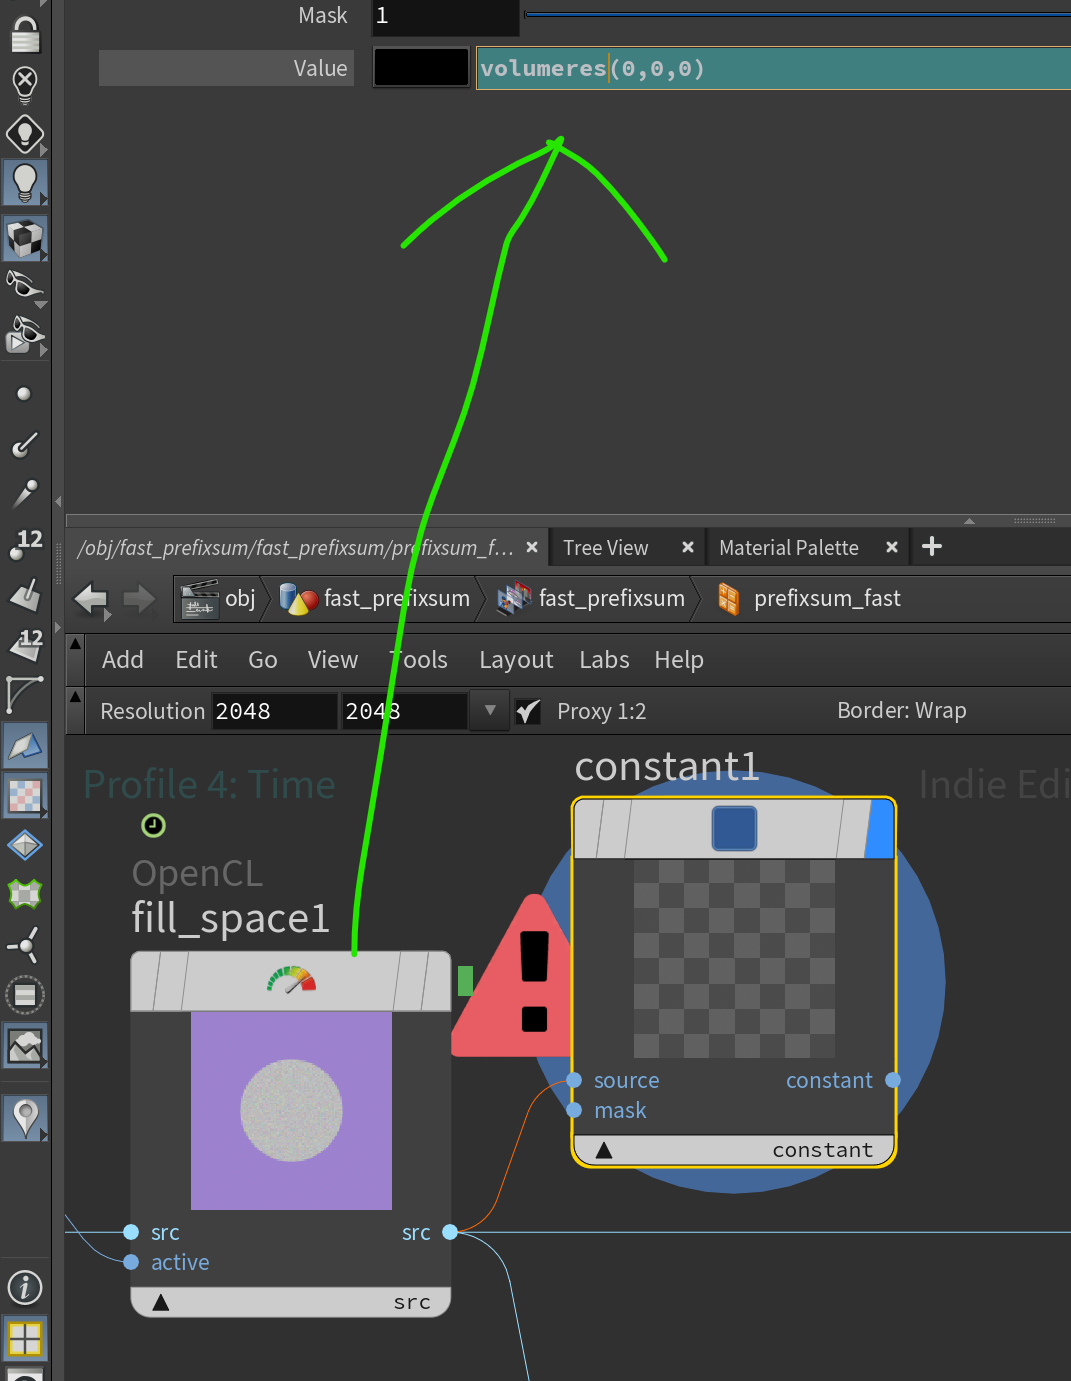1071x1381 pixels.
Task: Click the performance gauge icon on fill_space1
Action: (291, 980)
